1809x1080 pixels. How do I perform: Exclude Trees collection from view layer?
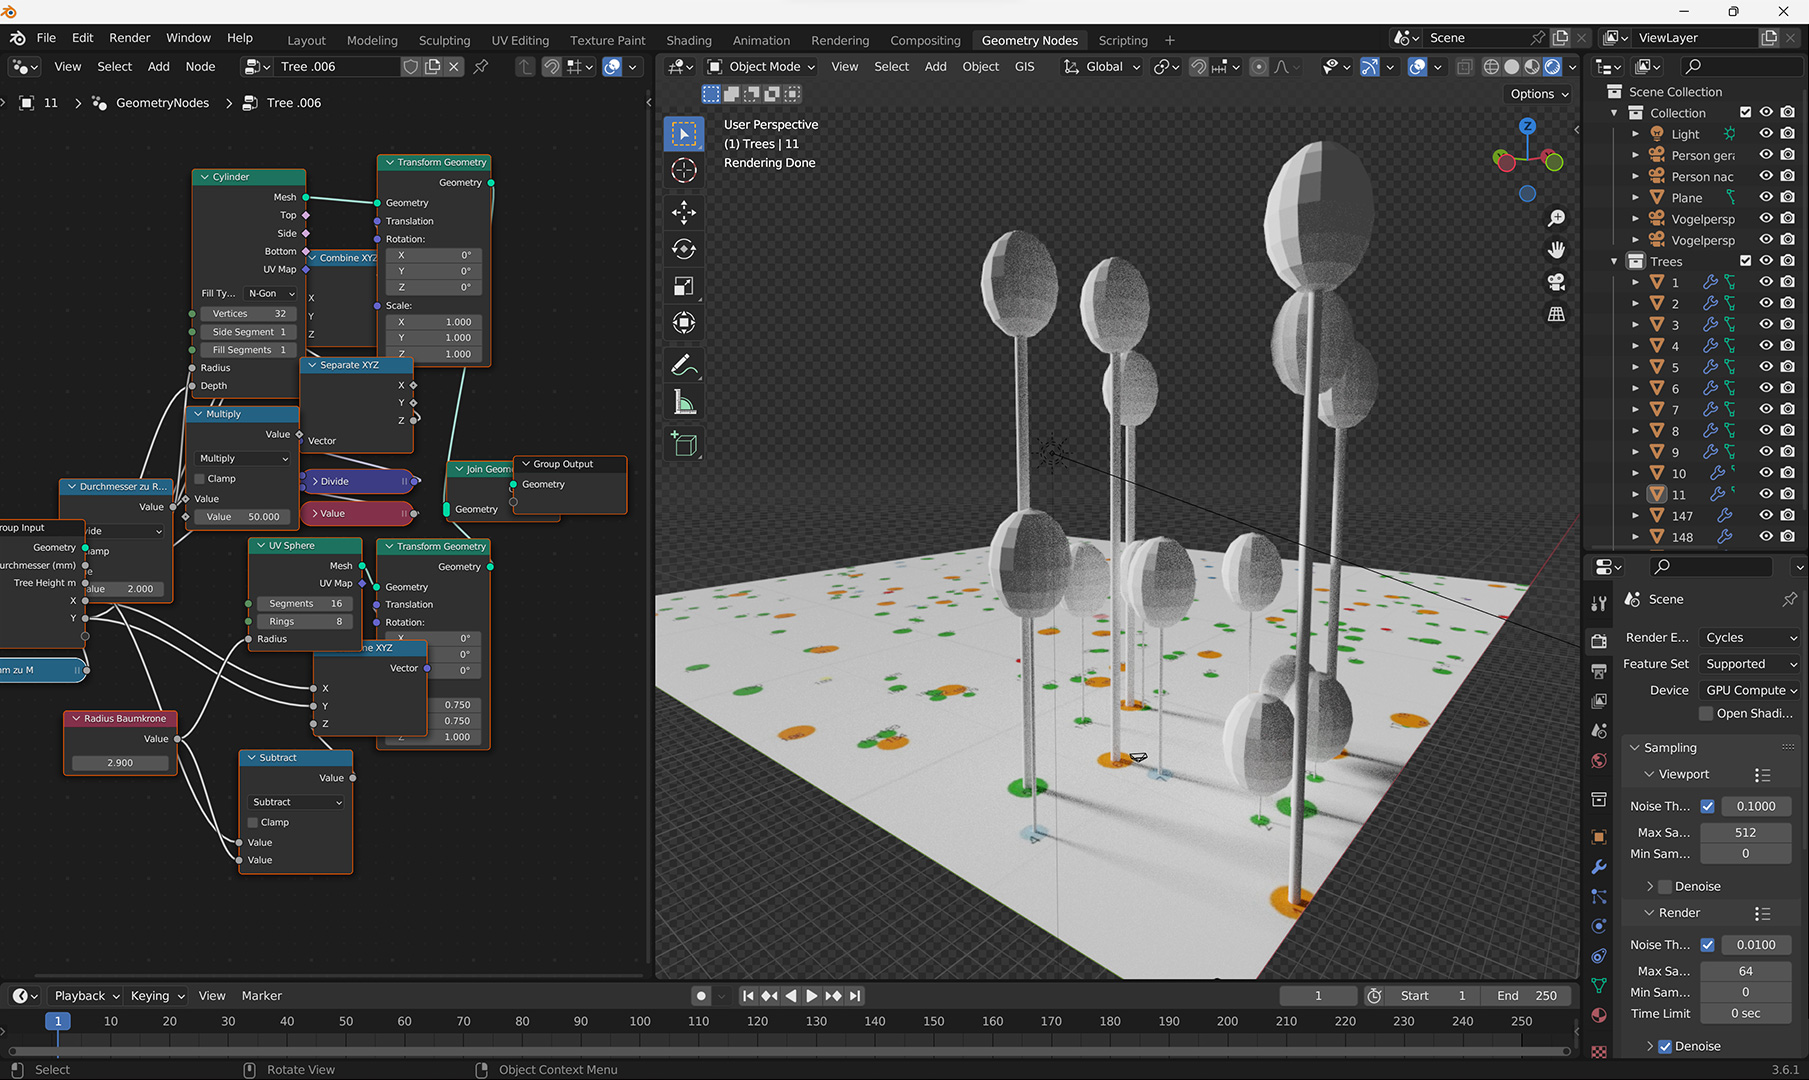[1745, 261]
